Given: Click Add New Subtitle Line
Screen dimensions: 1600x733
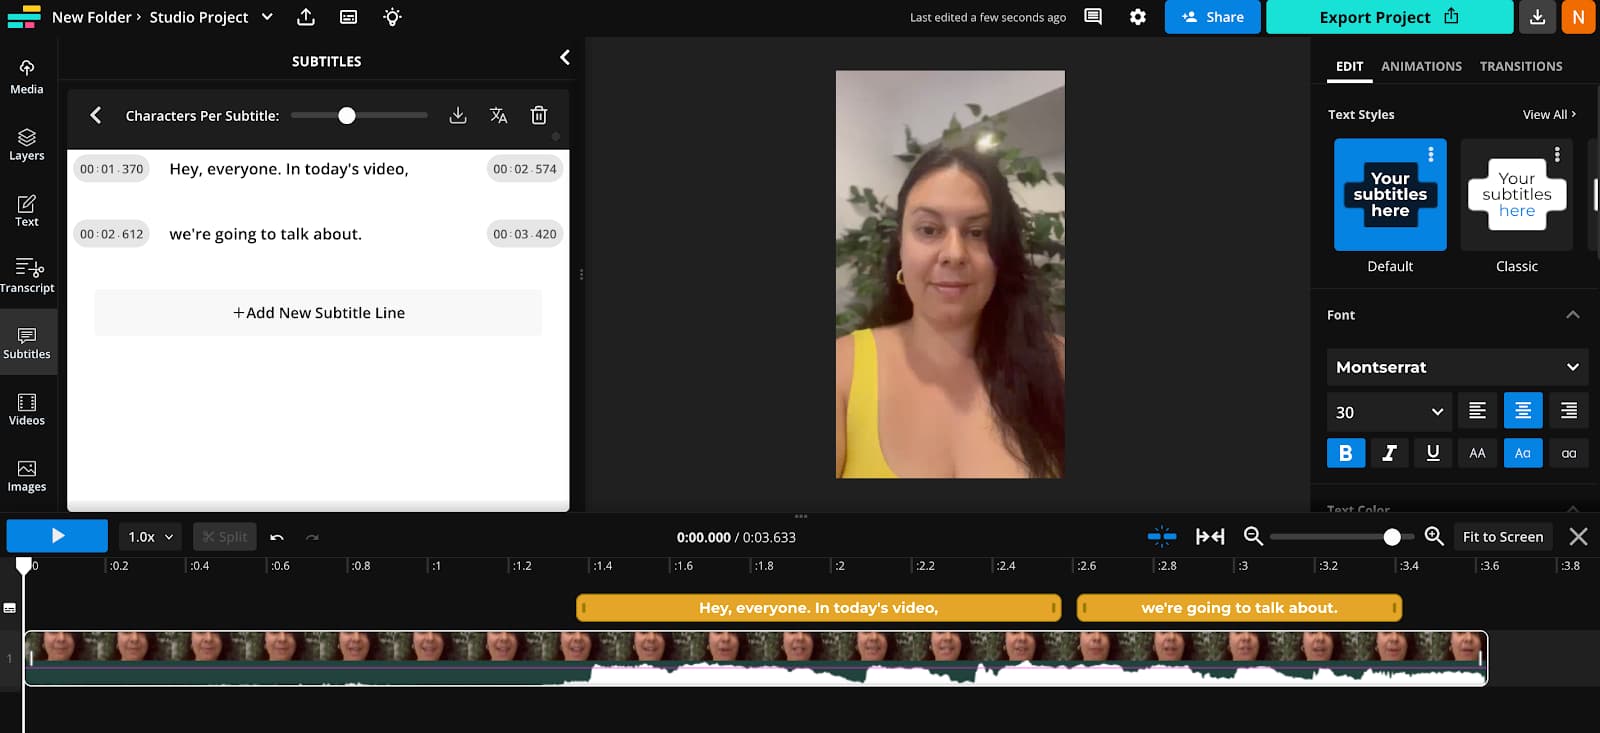Looking at the screenshot, I should pyautogui.click(x=318, y=313).
